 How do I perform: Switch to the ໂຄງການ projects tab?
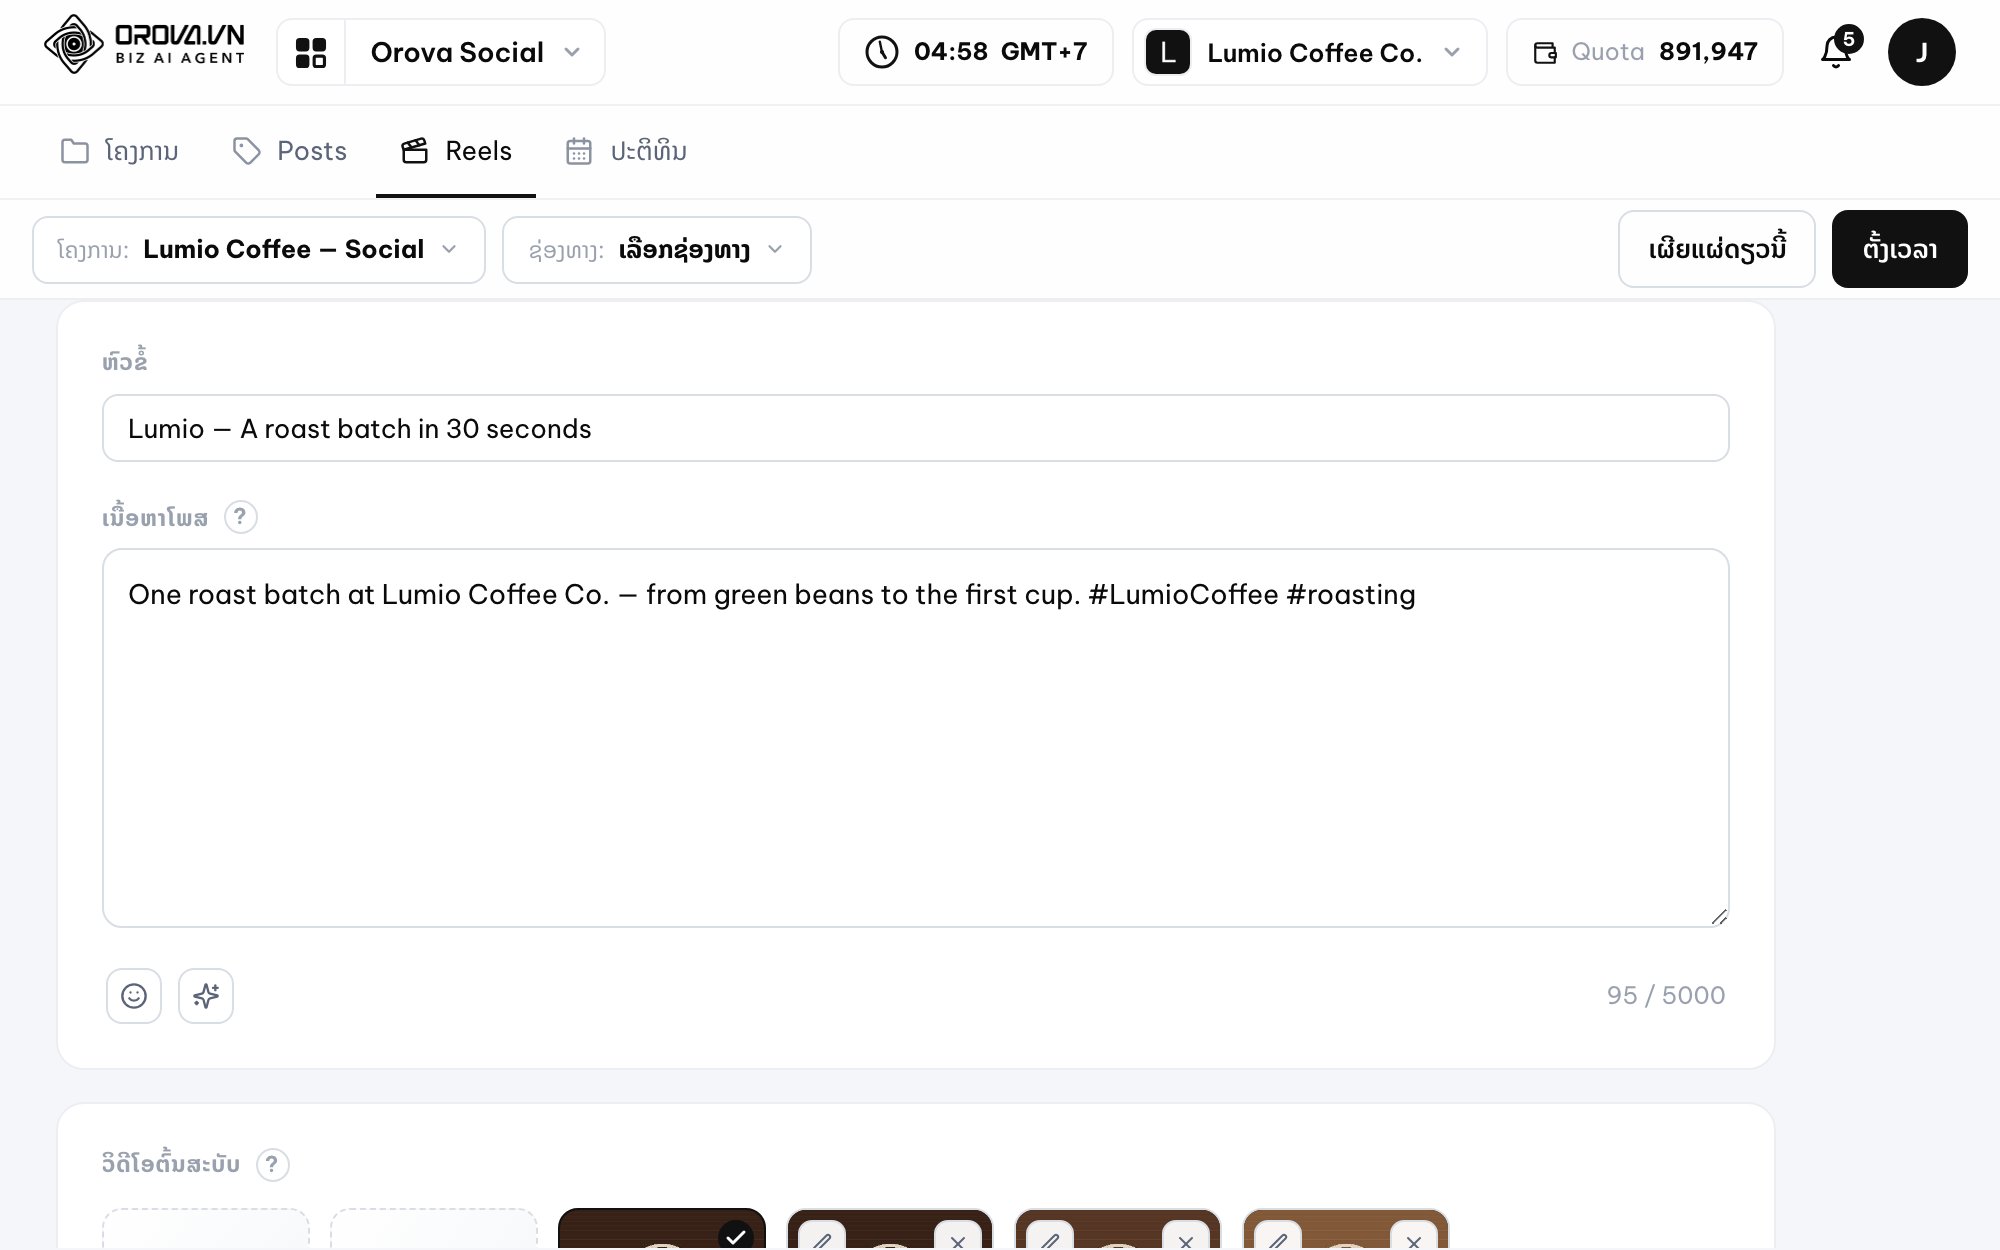coord(120,151)
